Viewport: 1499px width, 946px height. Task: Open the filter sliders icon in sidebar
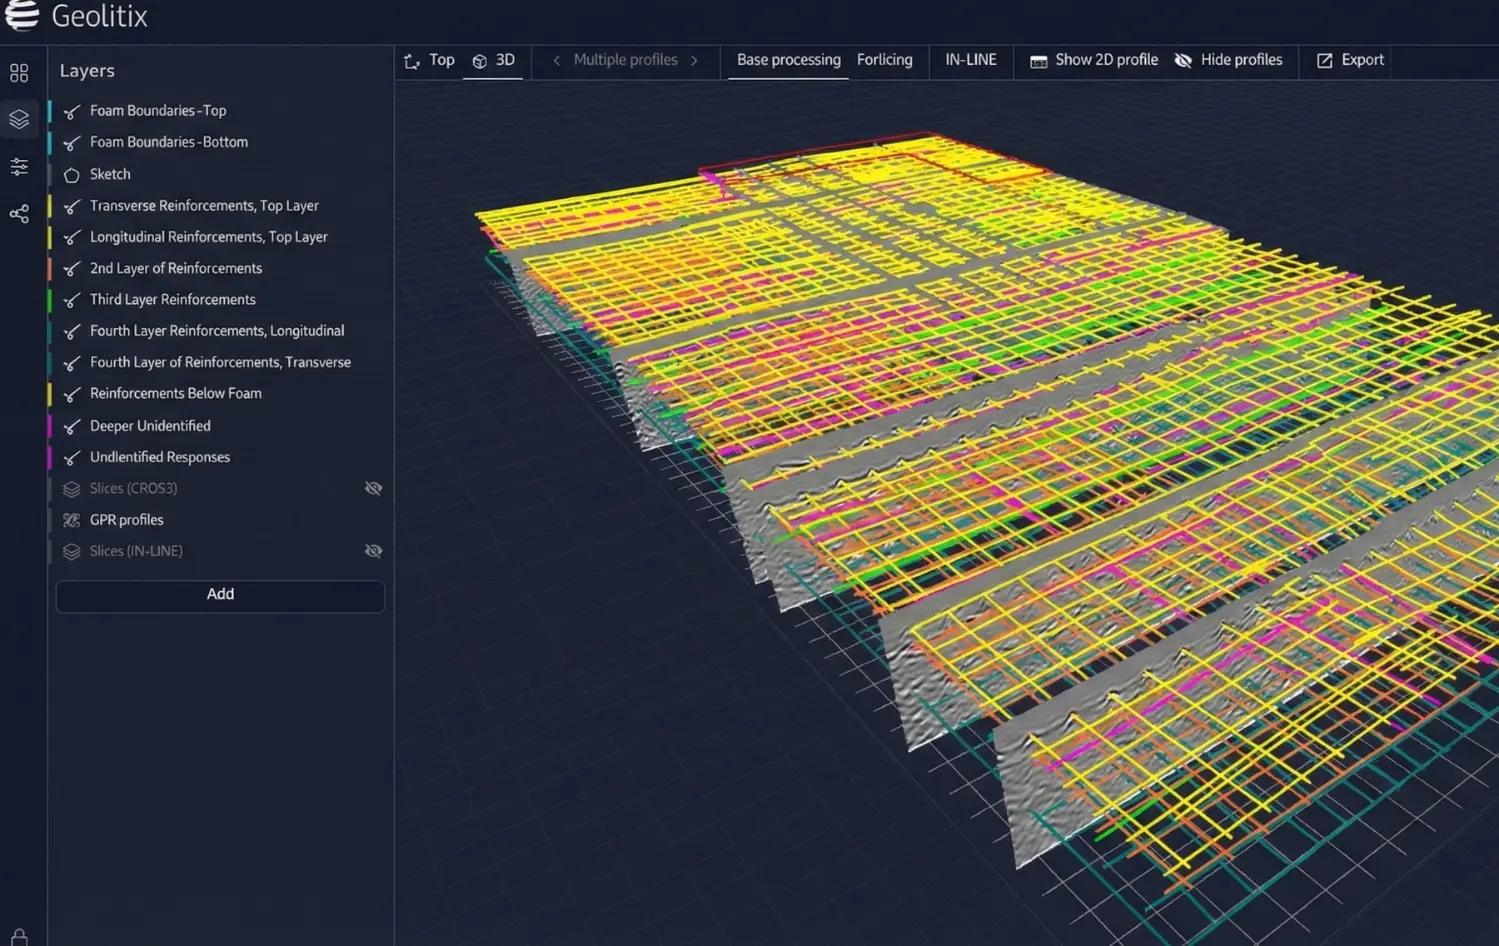pyautogui.click(x=19, y=167)
